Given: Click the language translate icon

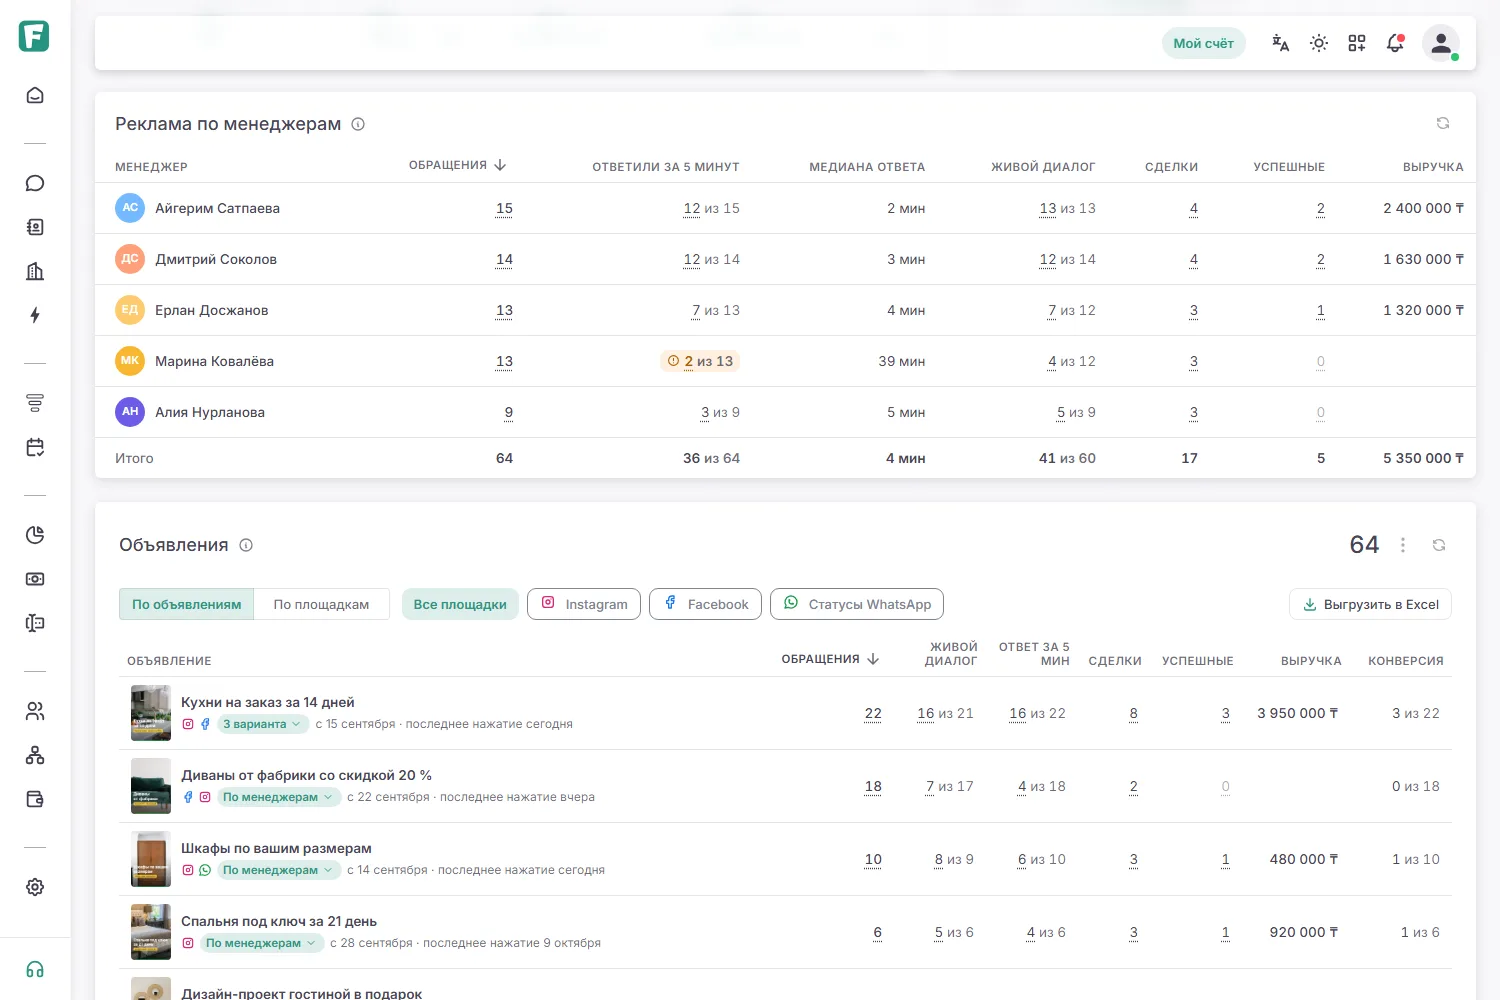Looking at the screenshot, I should (x=1281, y=43).
